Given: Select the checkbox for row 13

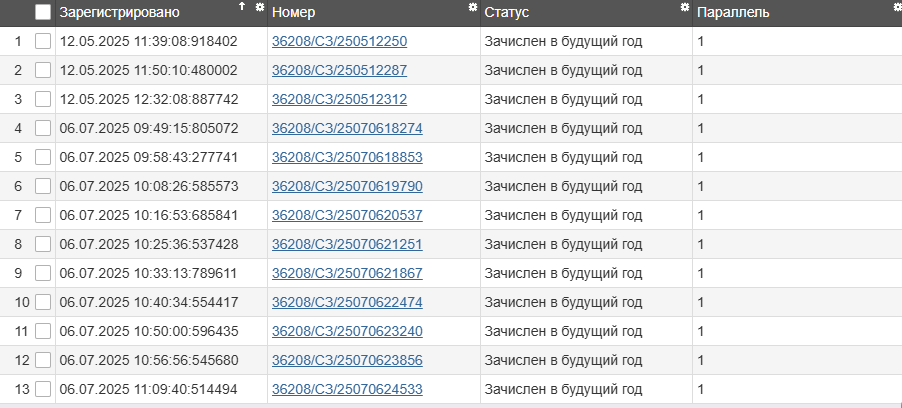Looking at the screenshot, I should [x=43, y=389].
